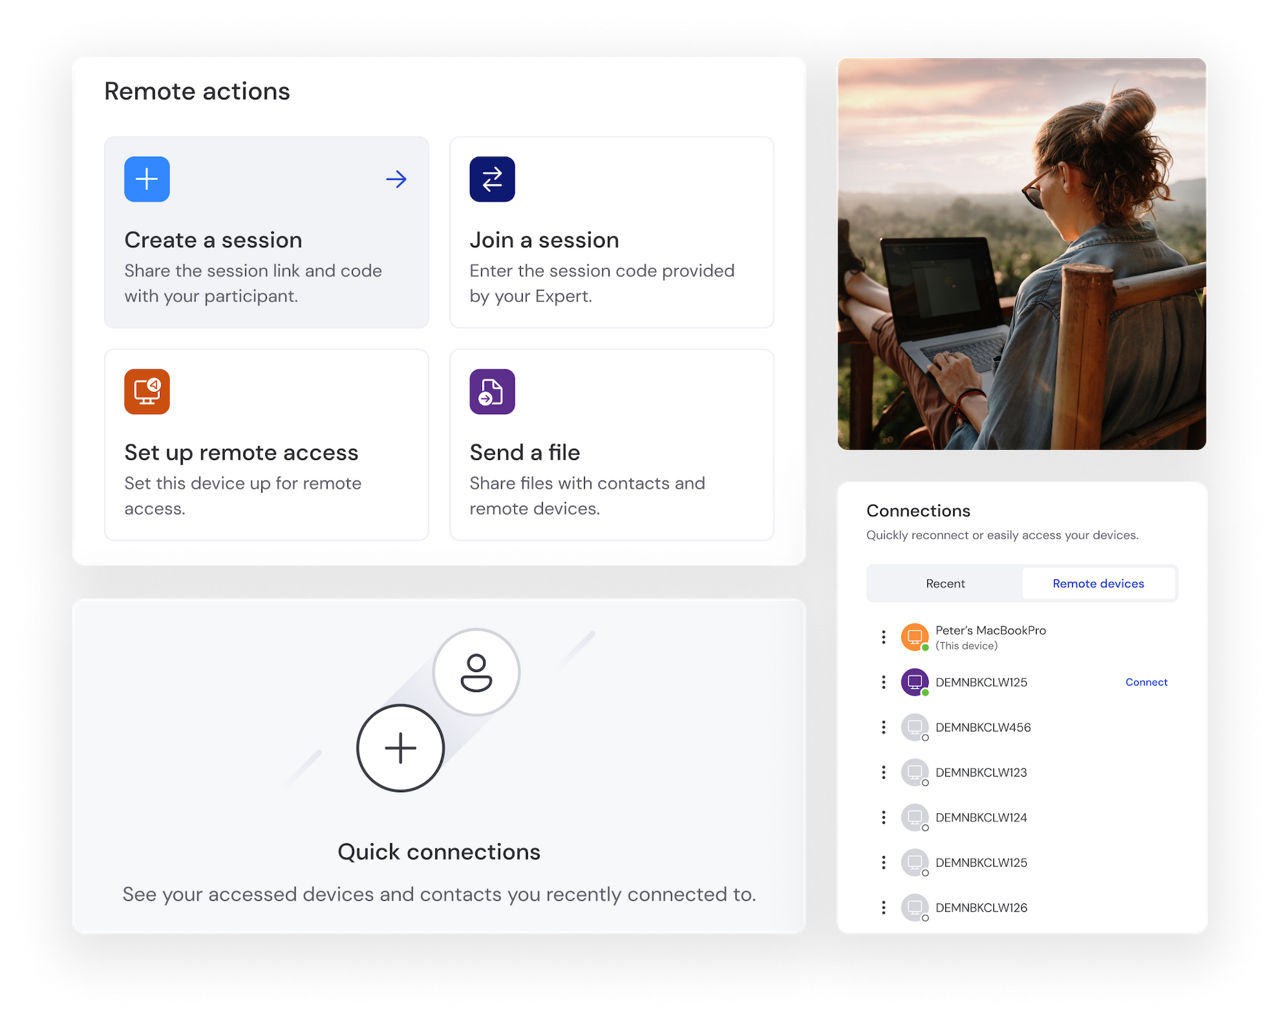This screenshot has height=1022, width=1280.
Task: Click the large plus circle in Quick connections
Action: (x=400, y=748)
